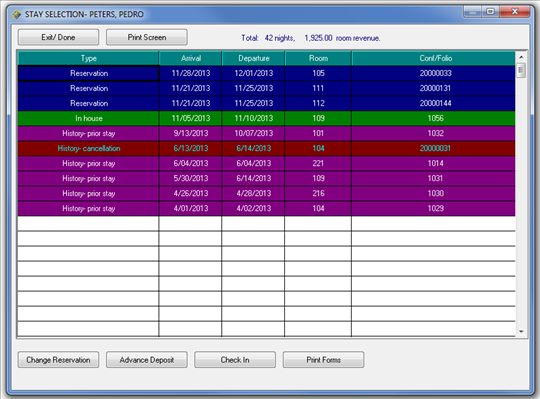Select the Reservation row with room 111
Viewport: 540px width, 399px height.
(267, 88)
